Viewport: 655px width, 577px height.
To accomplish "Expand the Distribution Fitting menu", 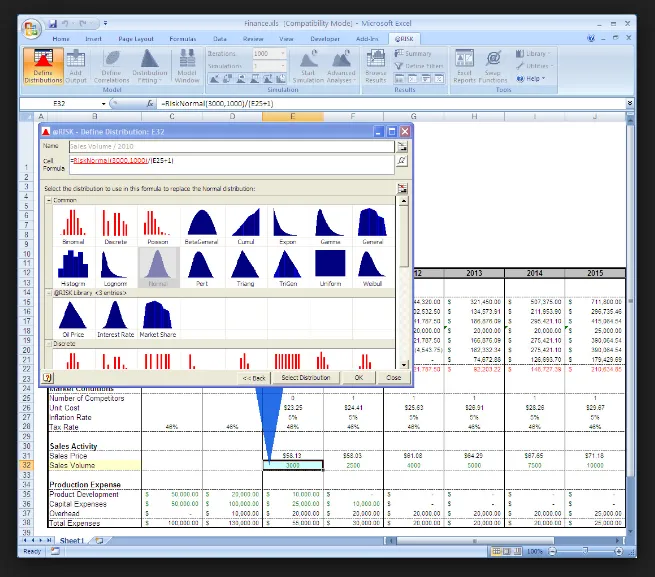I will 149,66.
